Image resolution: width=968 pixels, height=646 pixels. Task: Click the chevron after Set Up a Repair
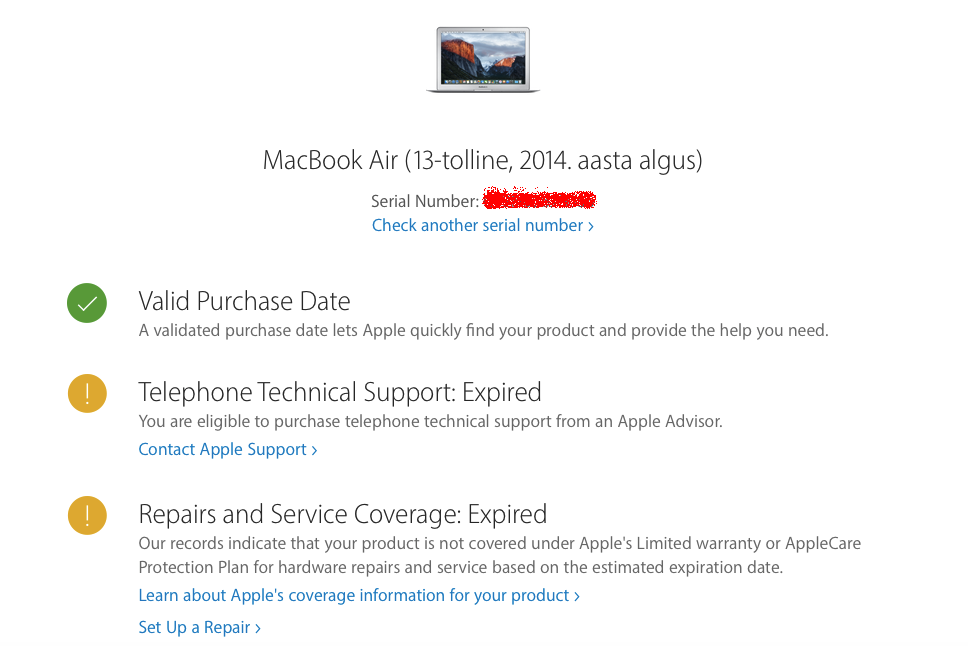pos(256,627)
